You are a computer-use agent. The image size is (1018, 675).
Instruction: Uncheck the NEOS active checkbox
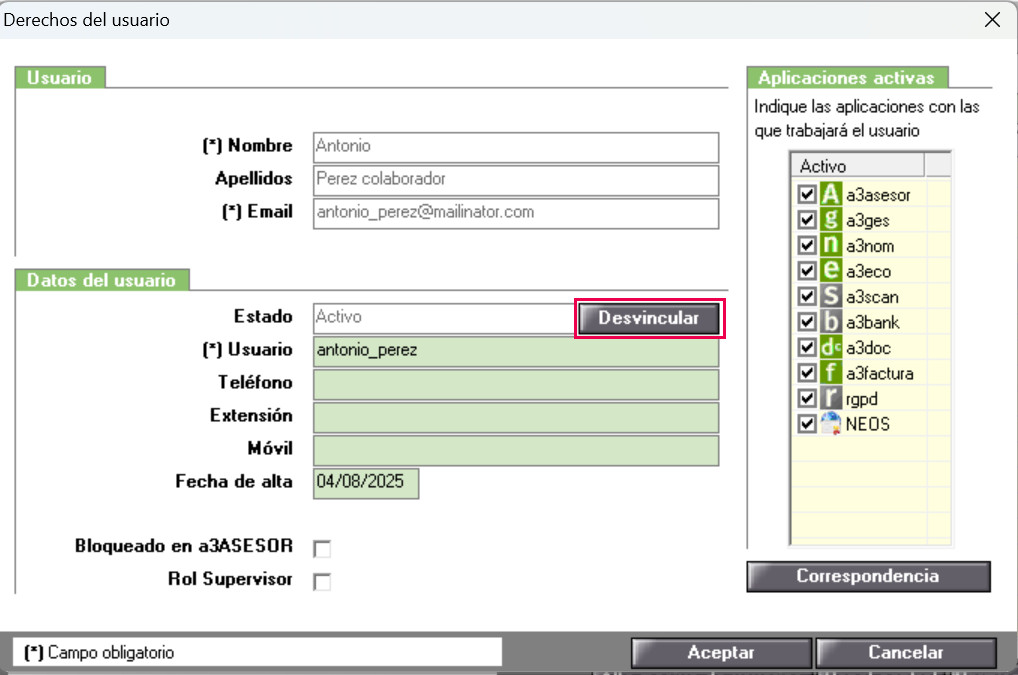807,423
